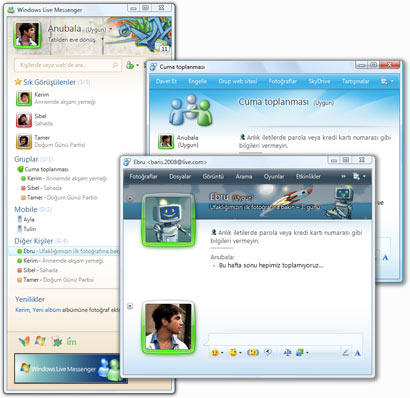
Task: Open the Yenilikler what's new heading
Action: coord(30,299)
